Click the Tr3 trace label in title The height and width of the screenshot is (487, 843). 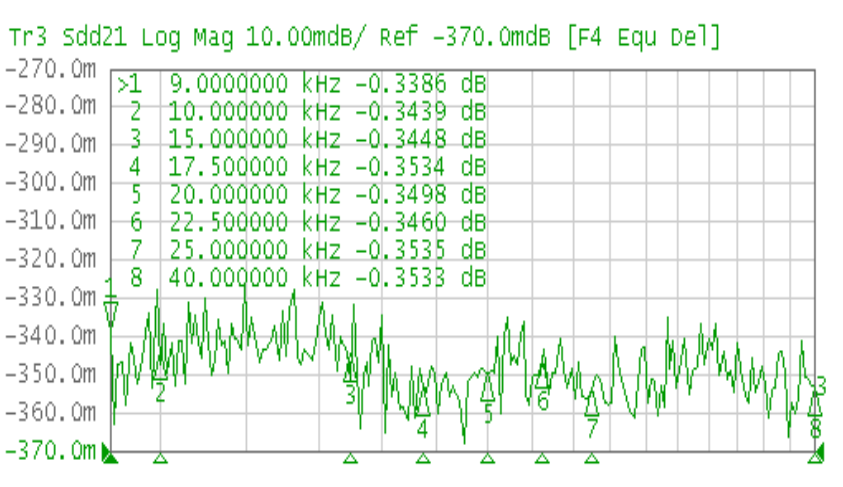[29, 39]
